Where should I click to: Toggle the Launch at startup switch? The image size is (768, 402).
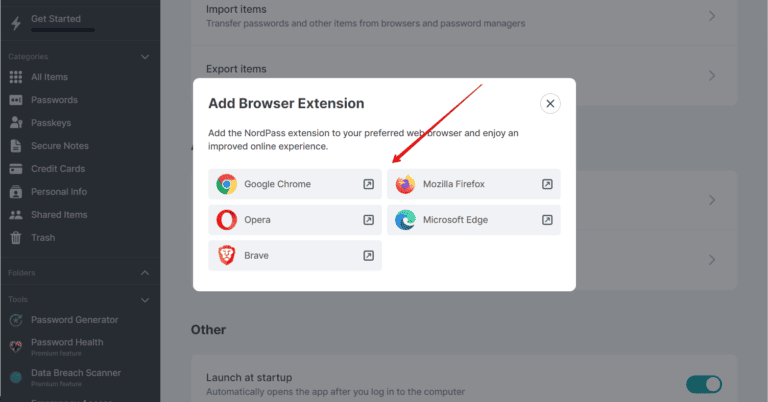coord(704,384)
